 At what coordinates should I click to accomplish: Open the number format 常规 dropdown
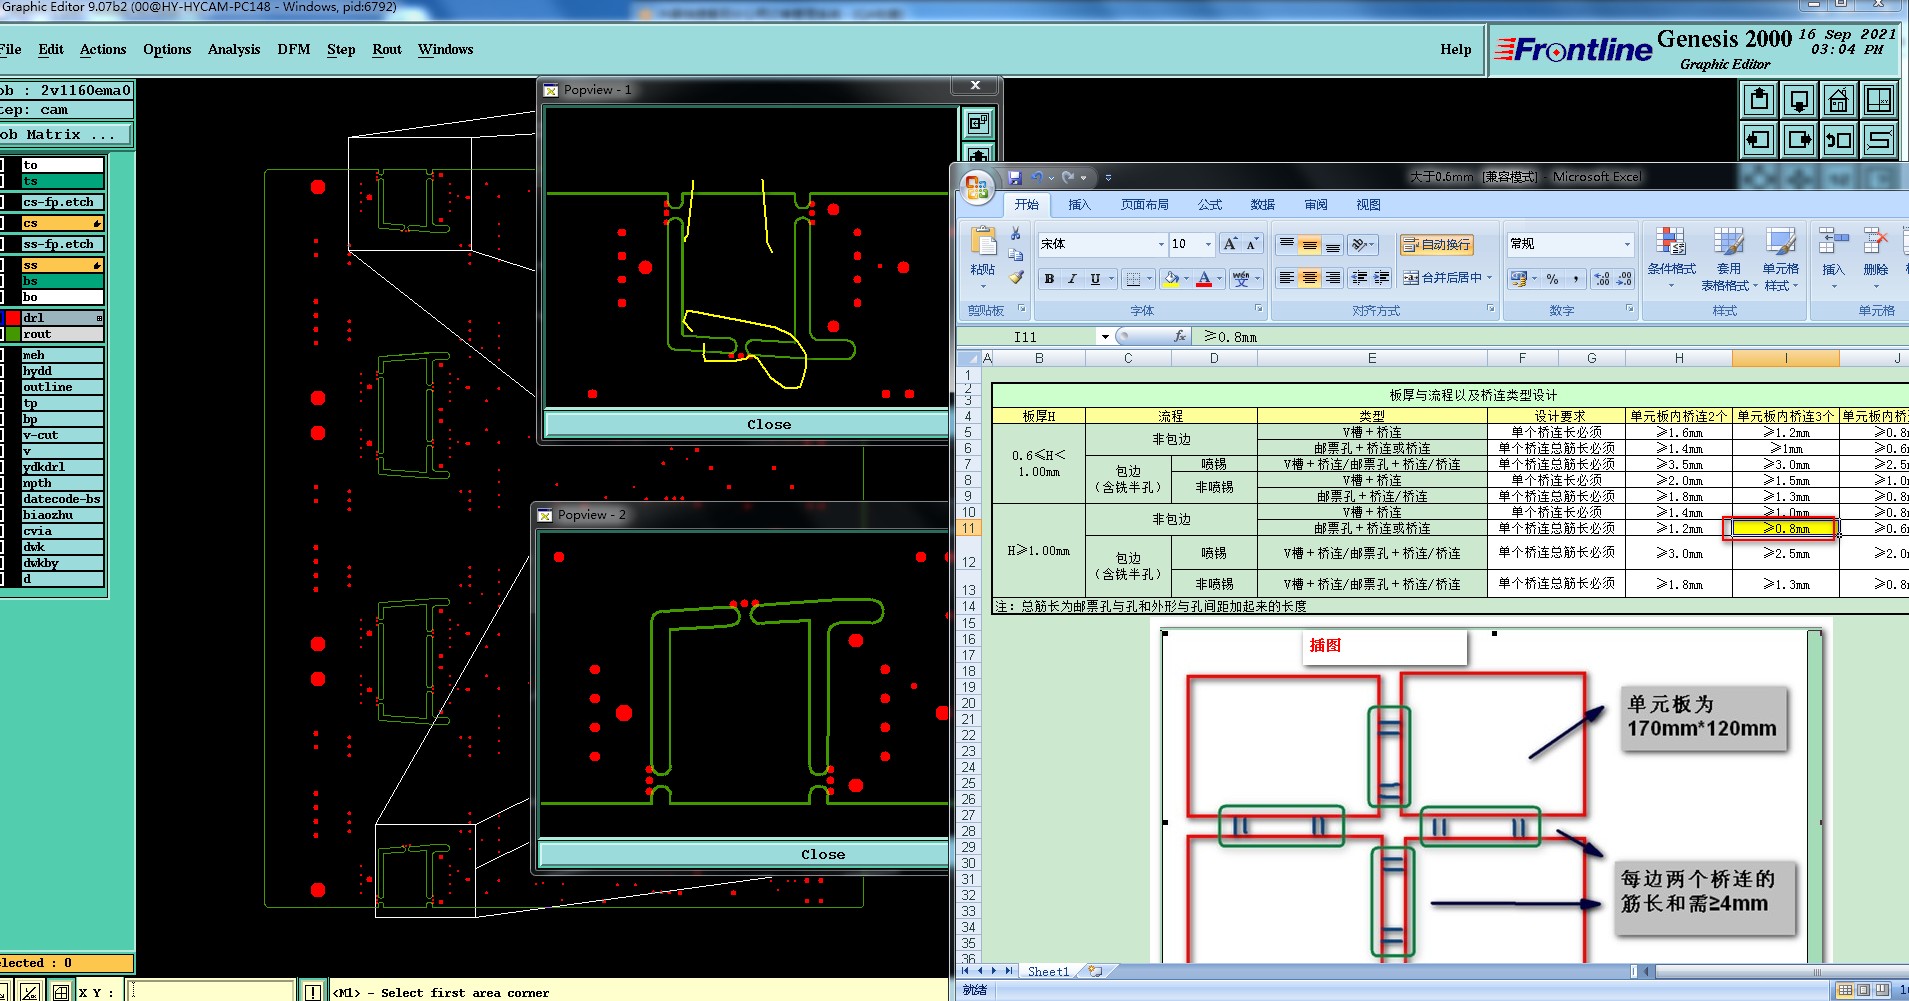[1626, 244]
